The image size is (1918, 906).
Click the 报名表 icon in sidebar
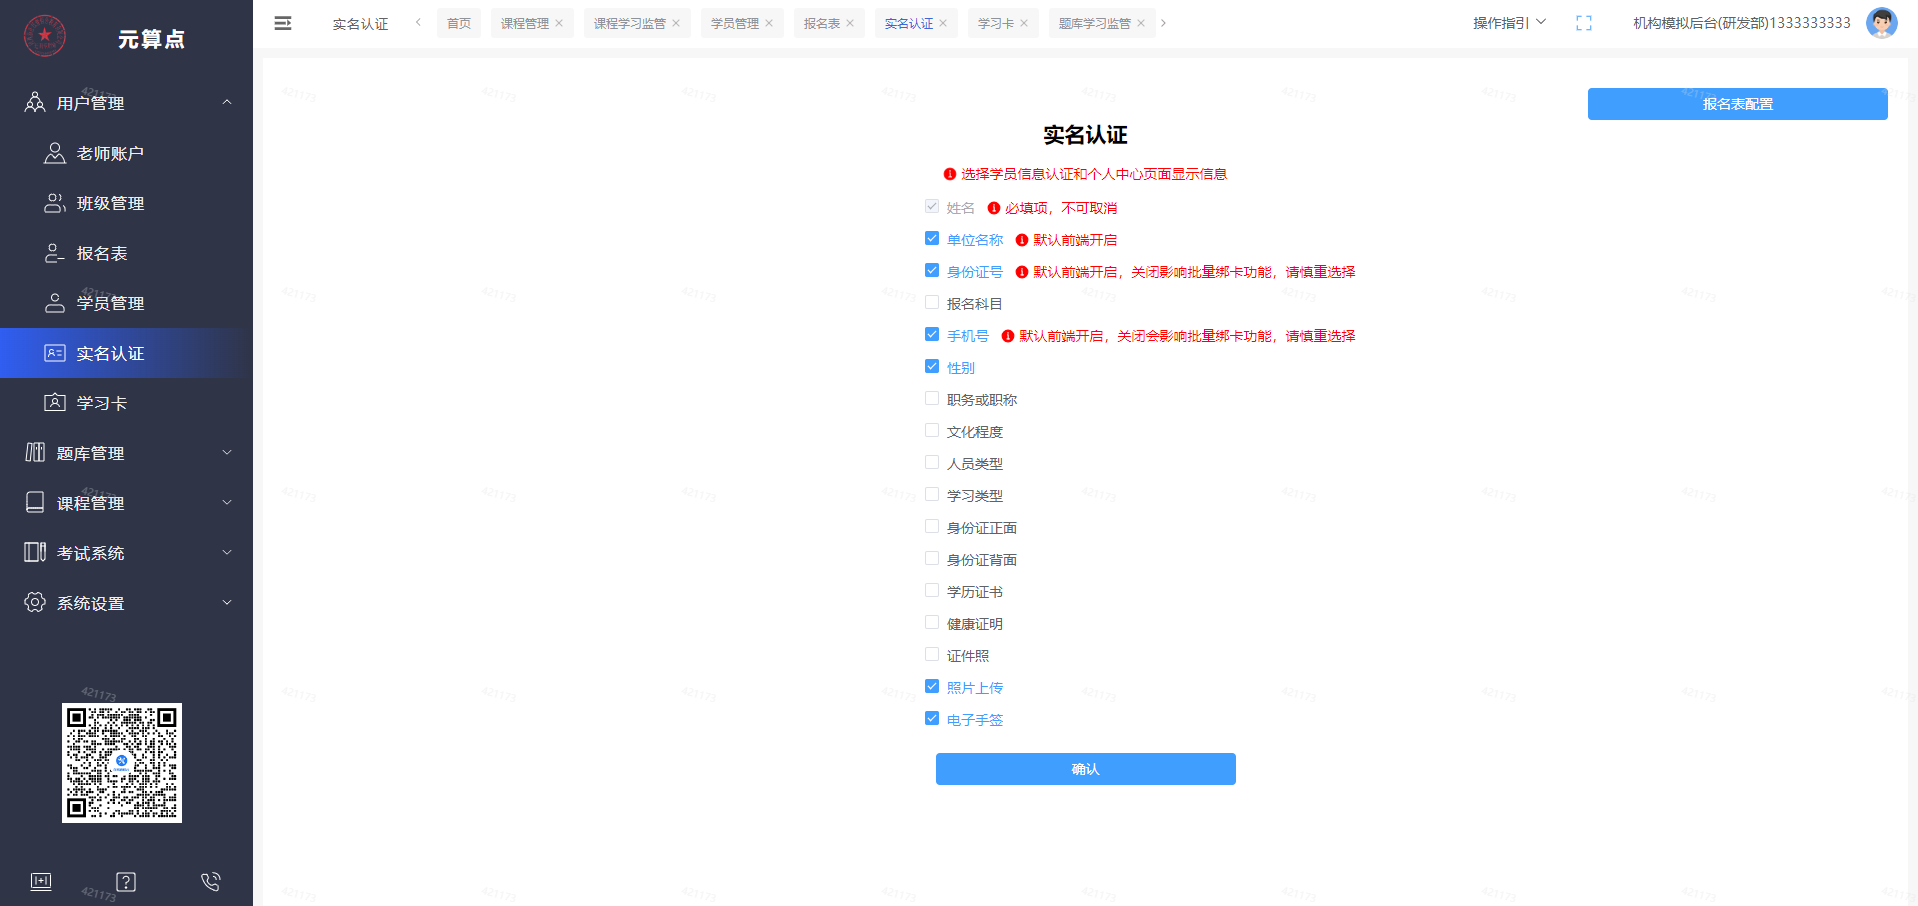(x=55, y=252)
